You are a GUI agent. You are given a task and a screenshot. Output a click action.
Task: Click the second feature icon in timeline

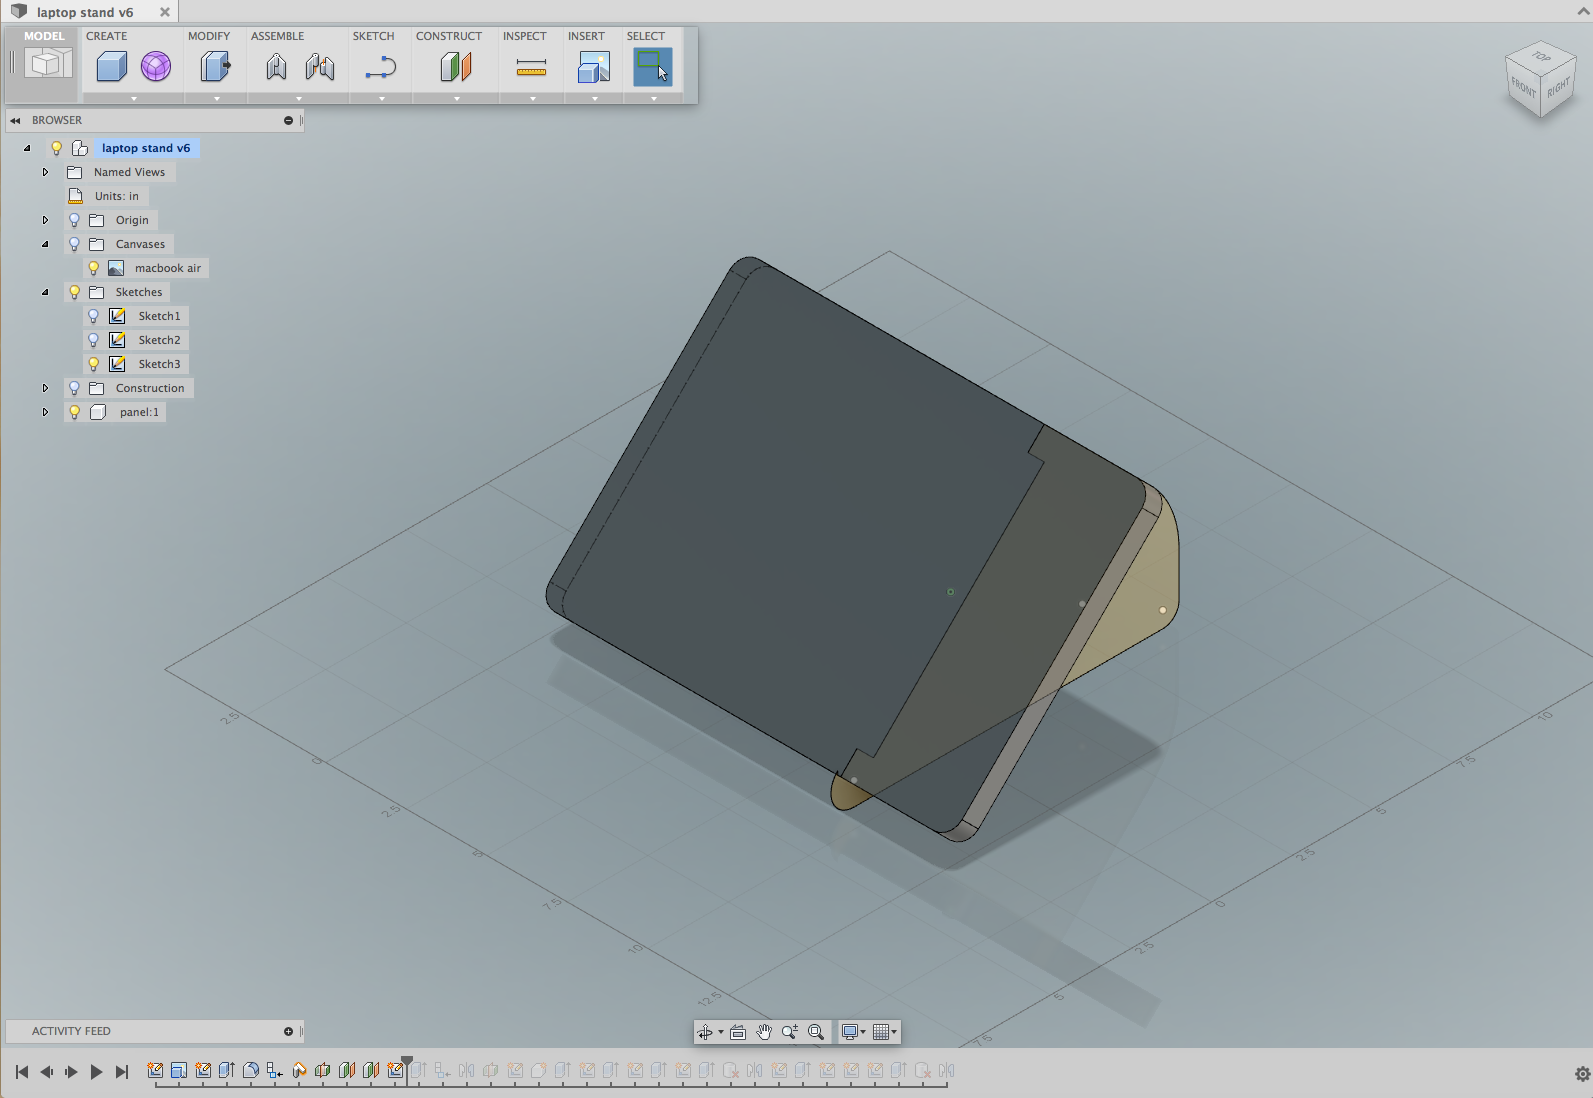click(179, 1070)
